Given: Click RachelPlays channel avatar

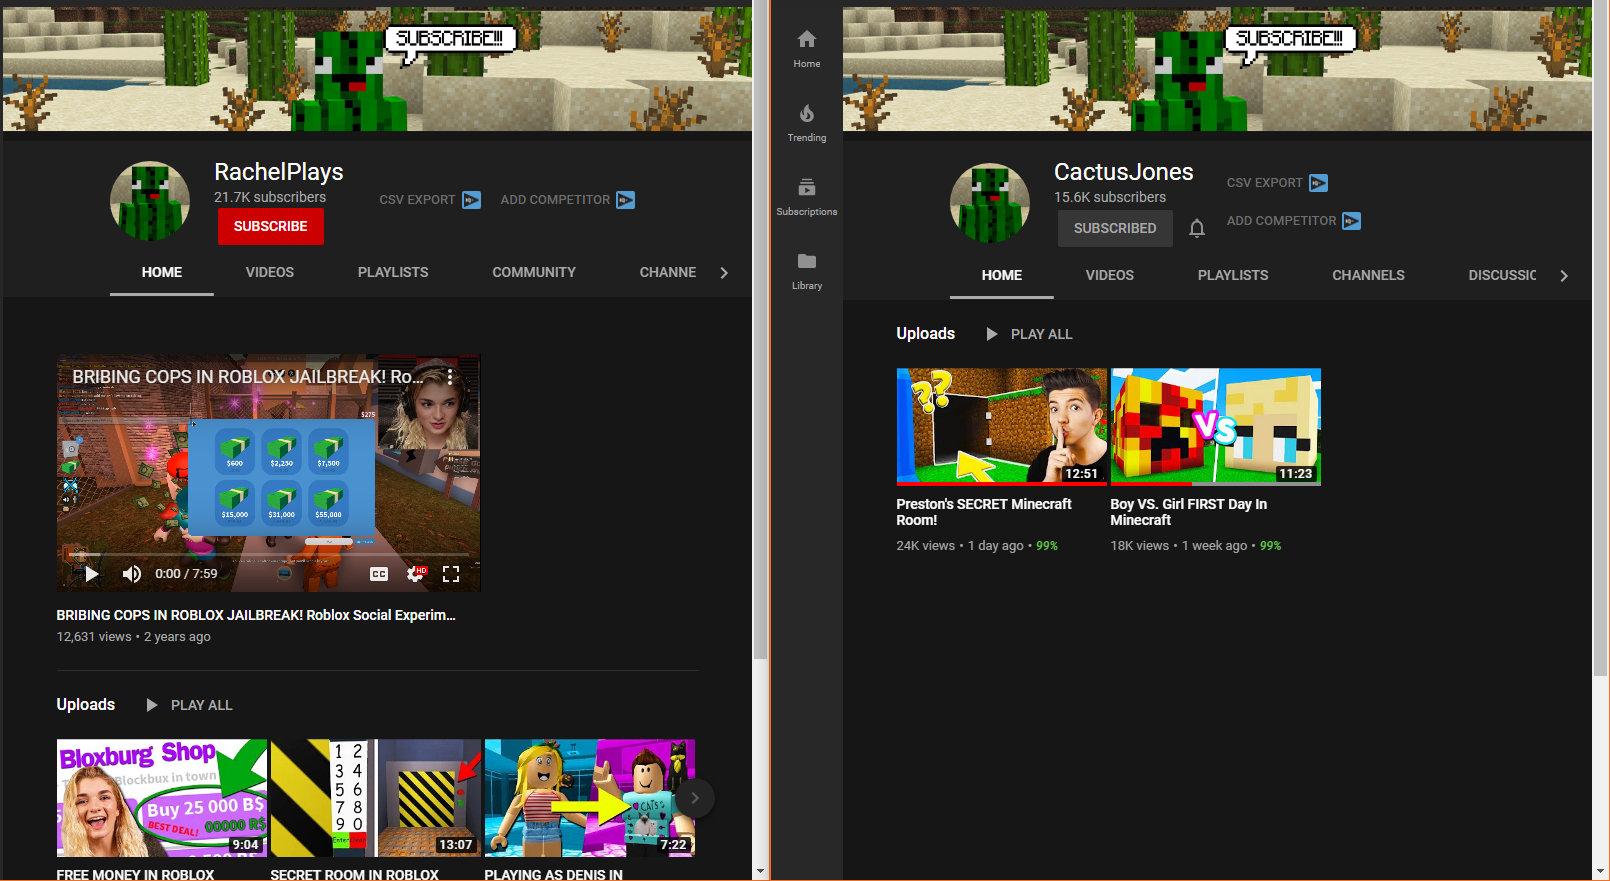Looking at the screenshot, I should (150, 201).
